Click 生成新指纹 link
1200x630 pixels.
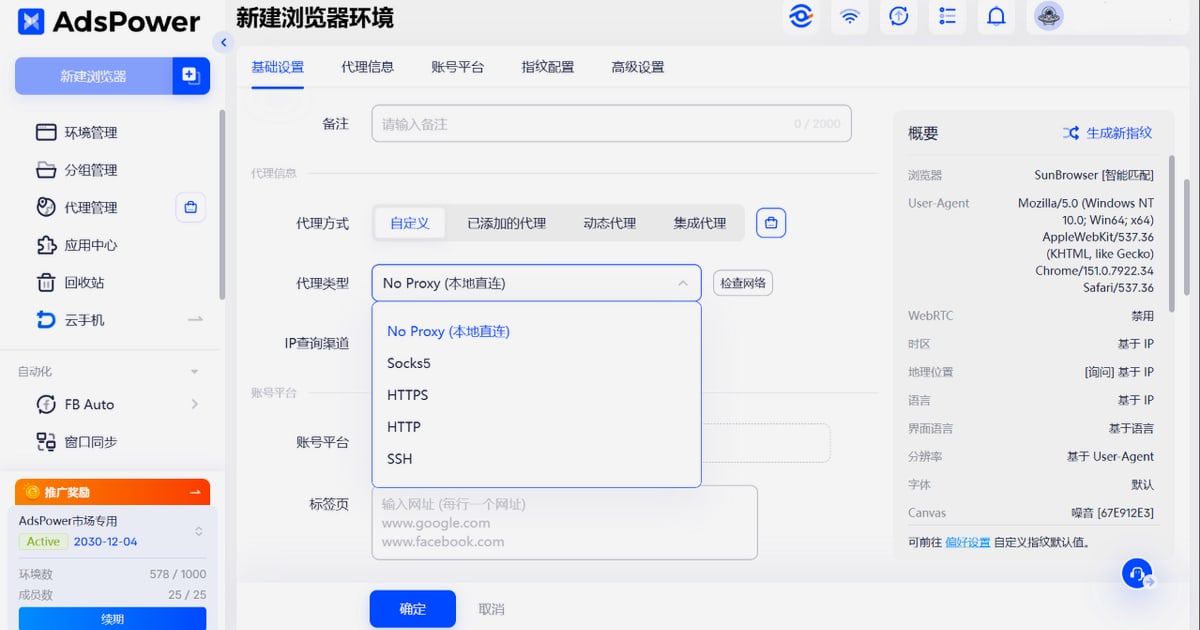[1119, 133]
